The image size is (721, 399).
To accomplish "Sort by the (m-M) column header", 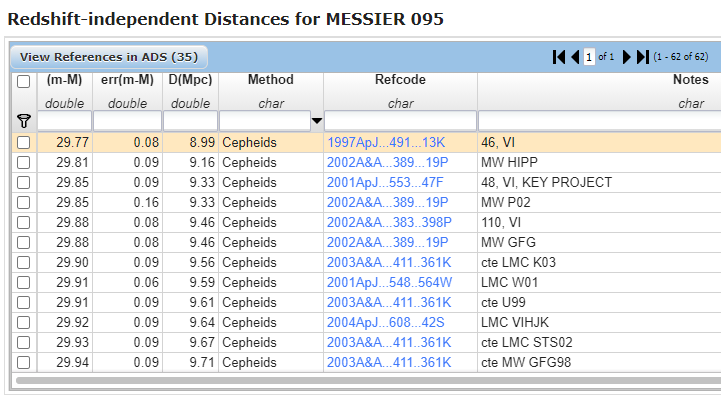I will coord(64,80).
